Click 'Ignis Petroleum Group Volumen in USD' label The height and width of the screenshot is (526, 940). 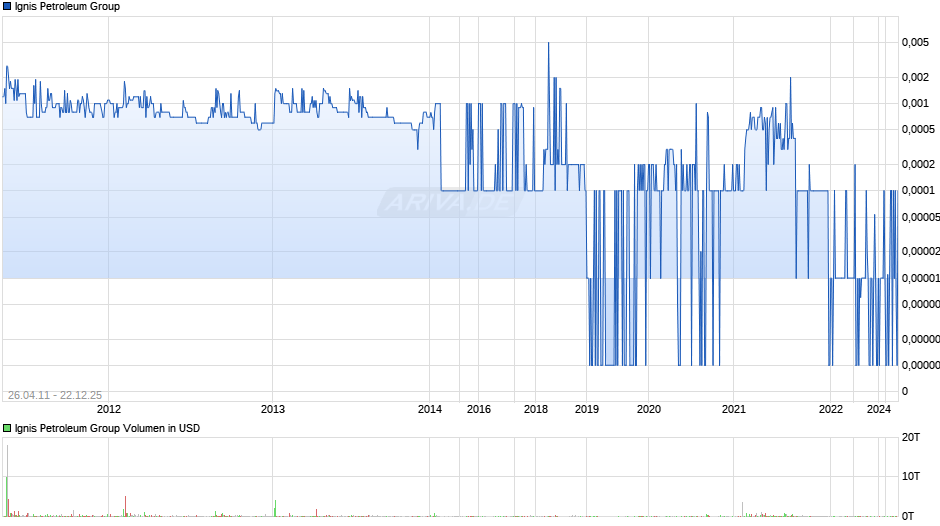(x=107, y=428)
